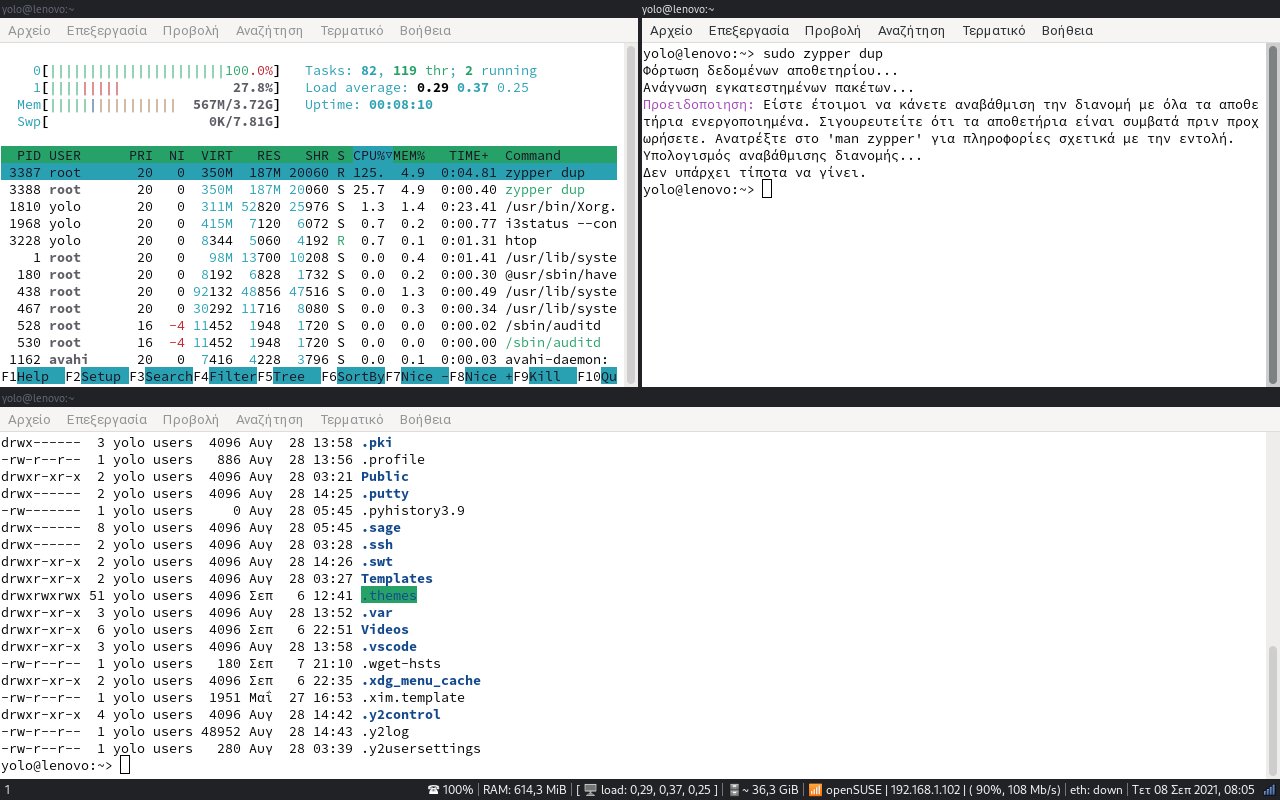Screen dimensions: 1280x800
Task: Sort htop by the MEM% column header
Action: click(409, 155)
